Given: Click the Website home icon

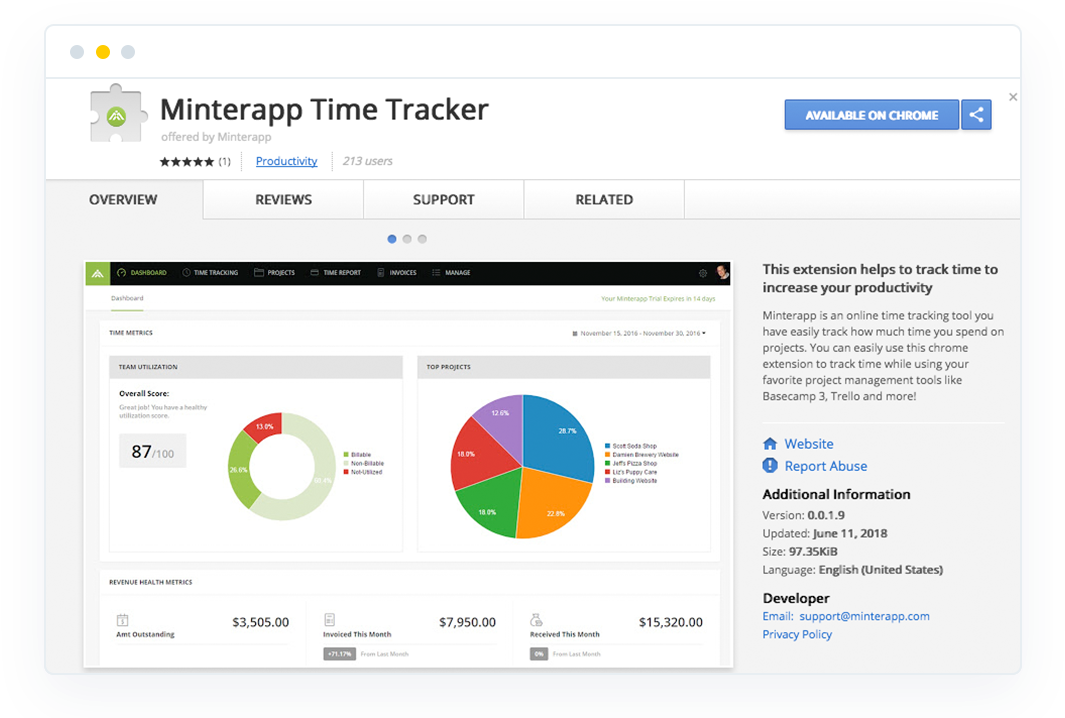Looking at the screenshot, I should tap(770, 444).
